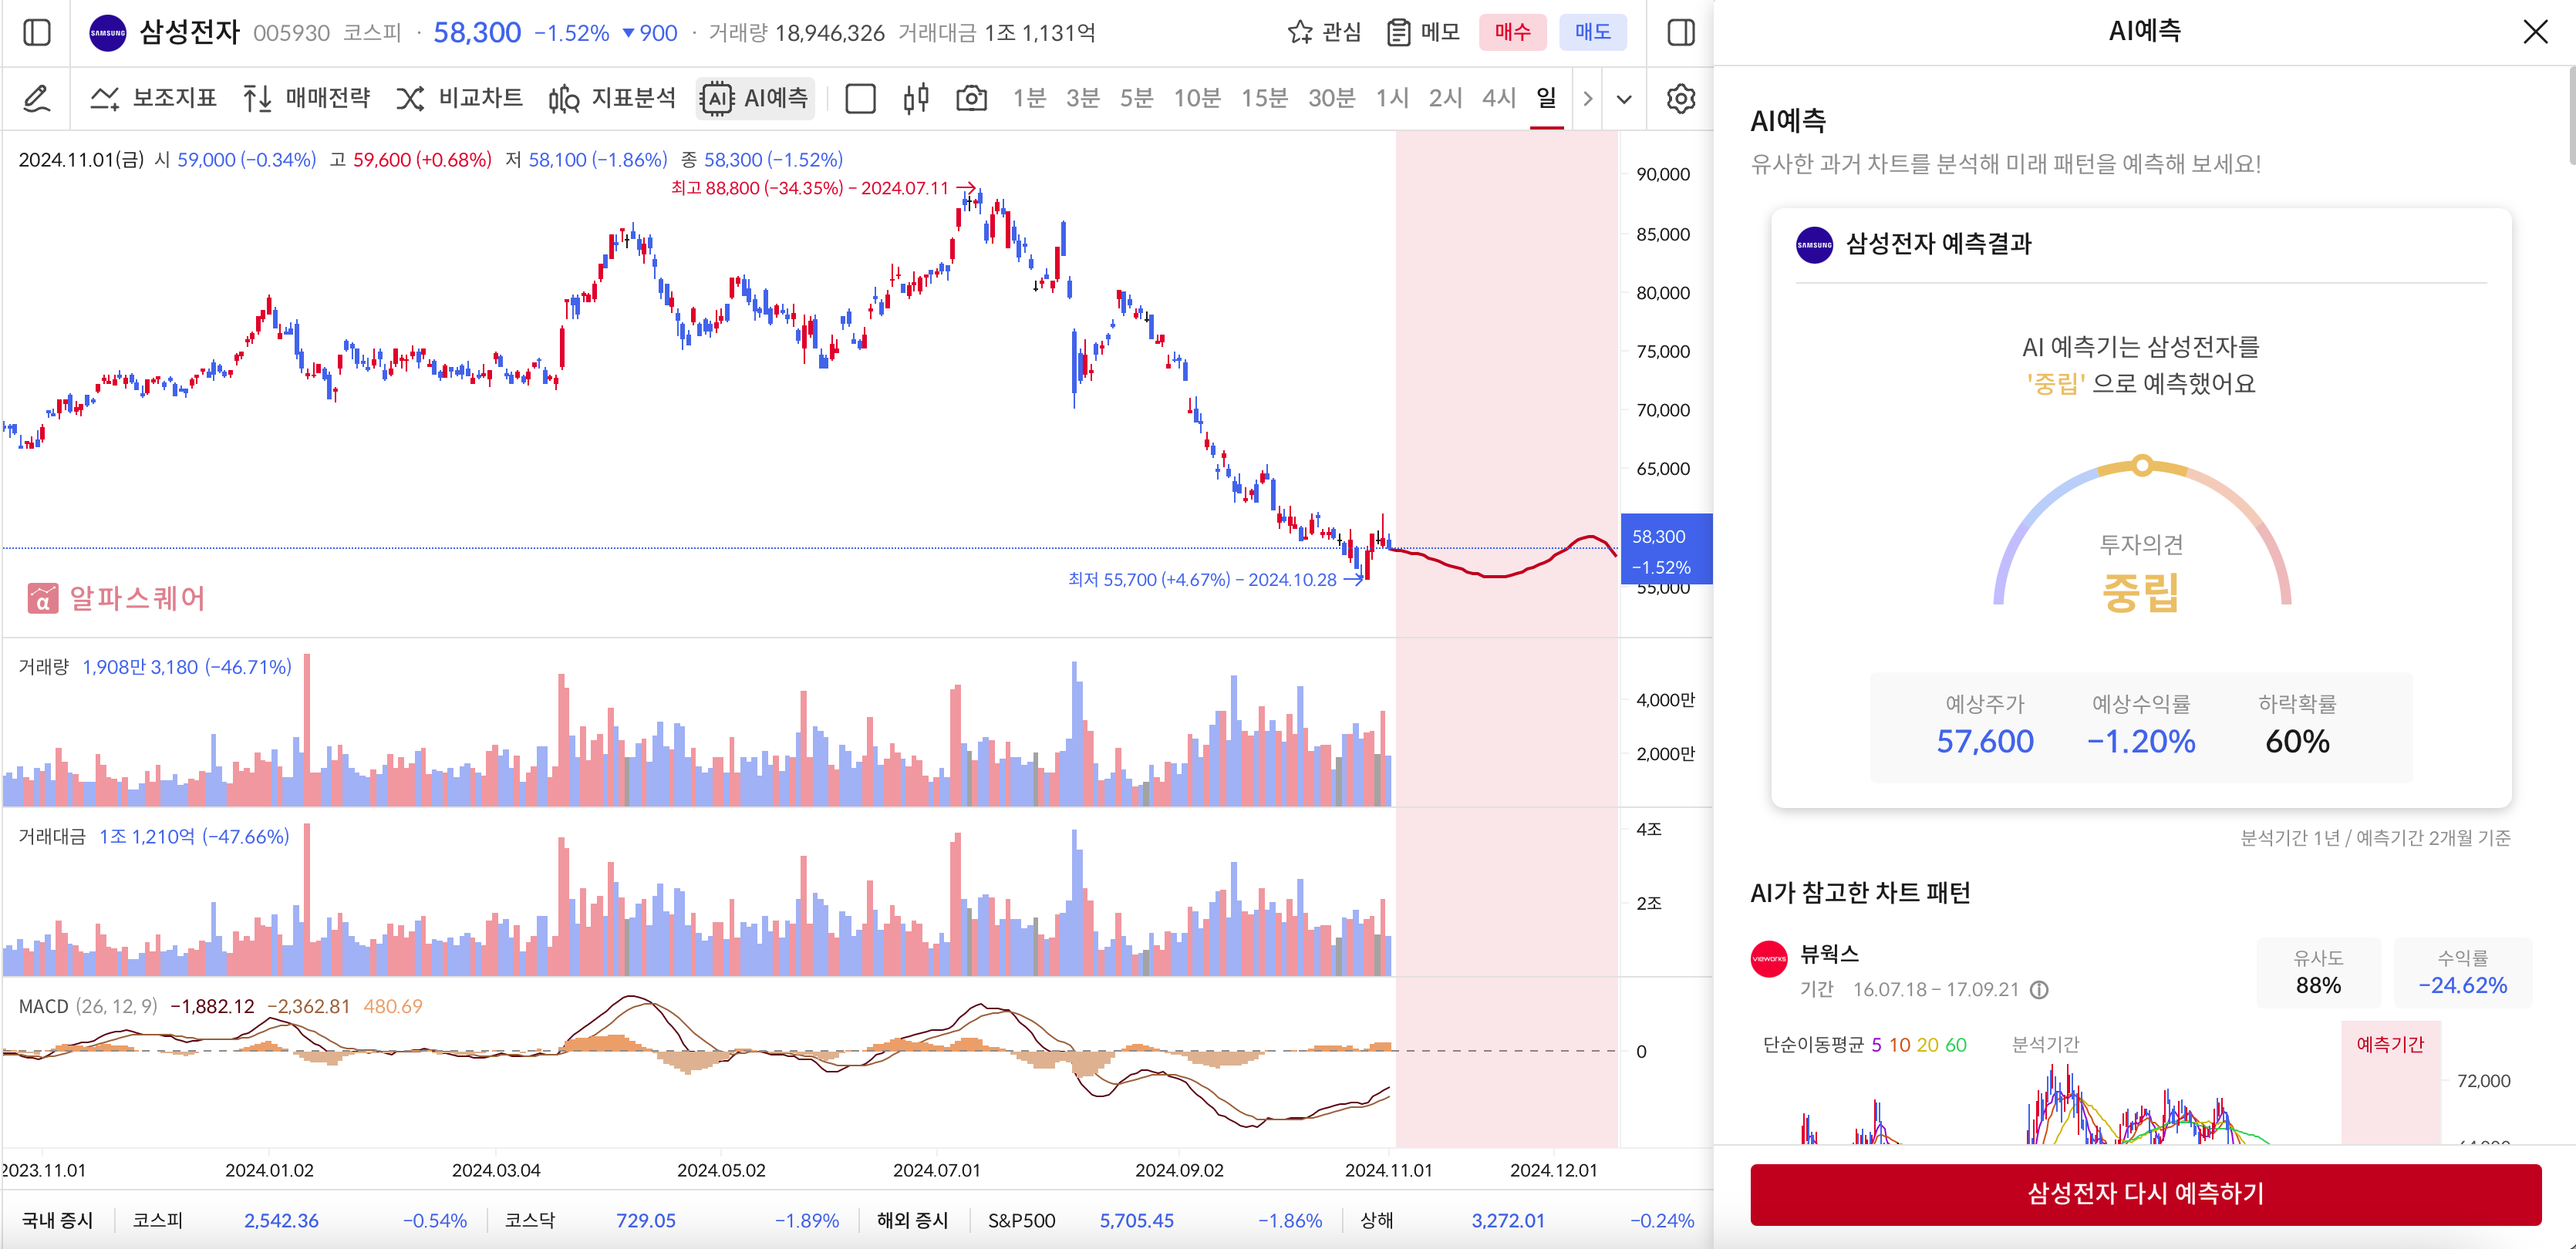Open 비교차트 comparison chart
Viewport: 2576px width, 1249px height.
(x=459, y=98)
